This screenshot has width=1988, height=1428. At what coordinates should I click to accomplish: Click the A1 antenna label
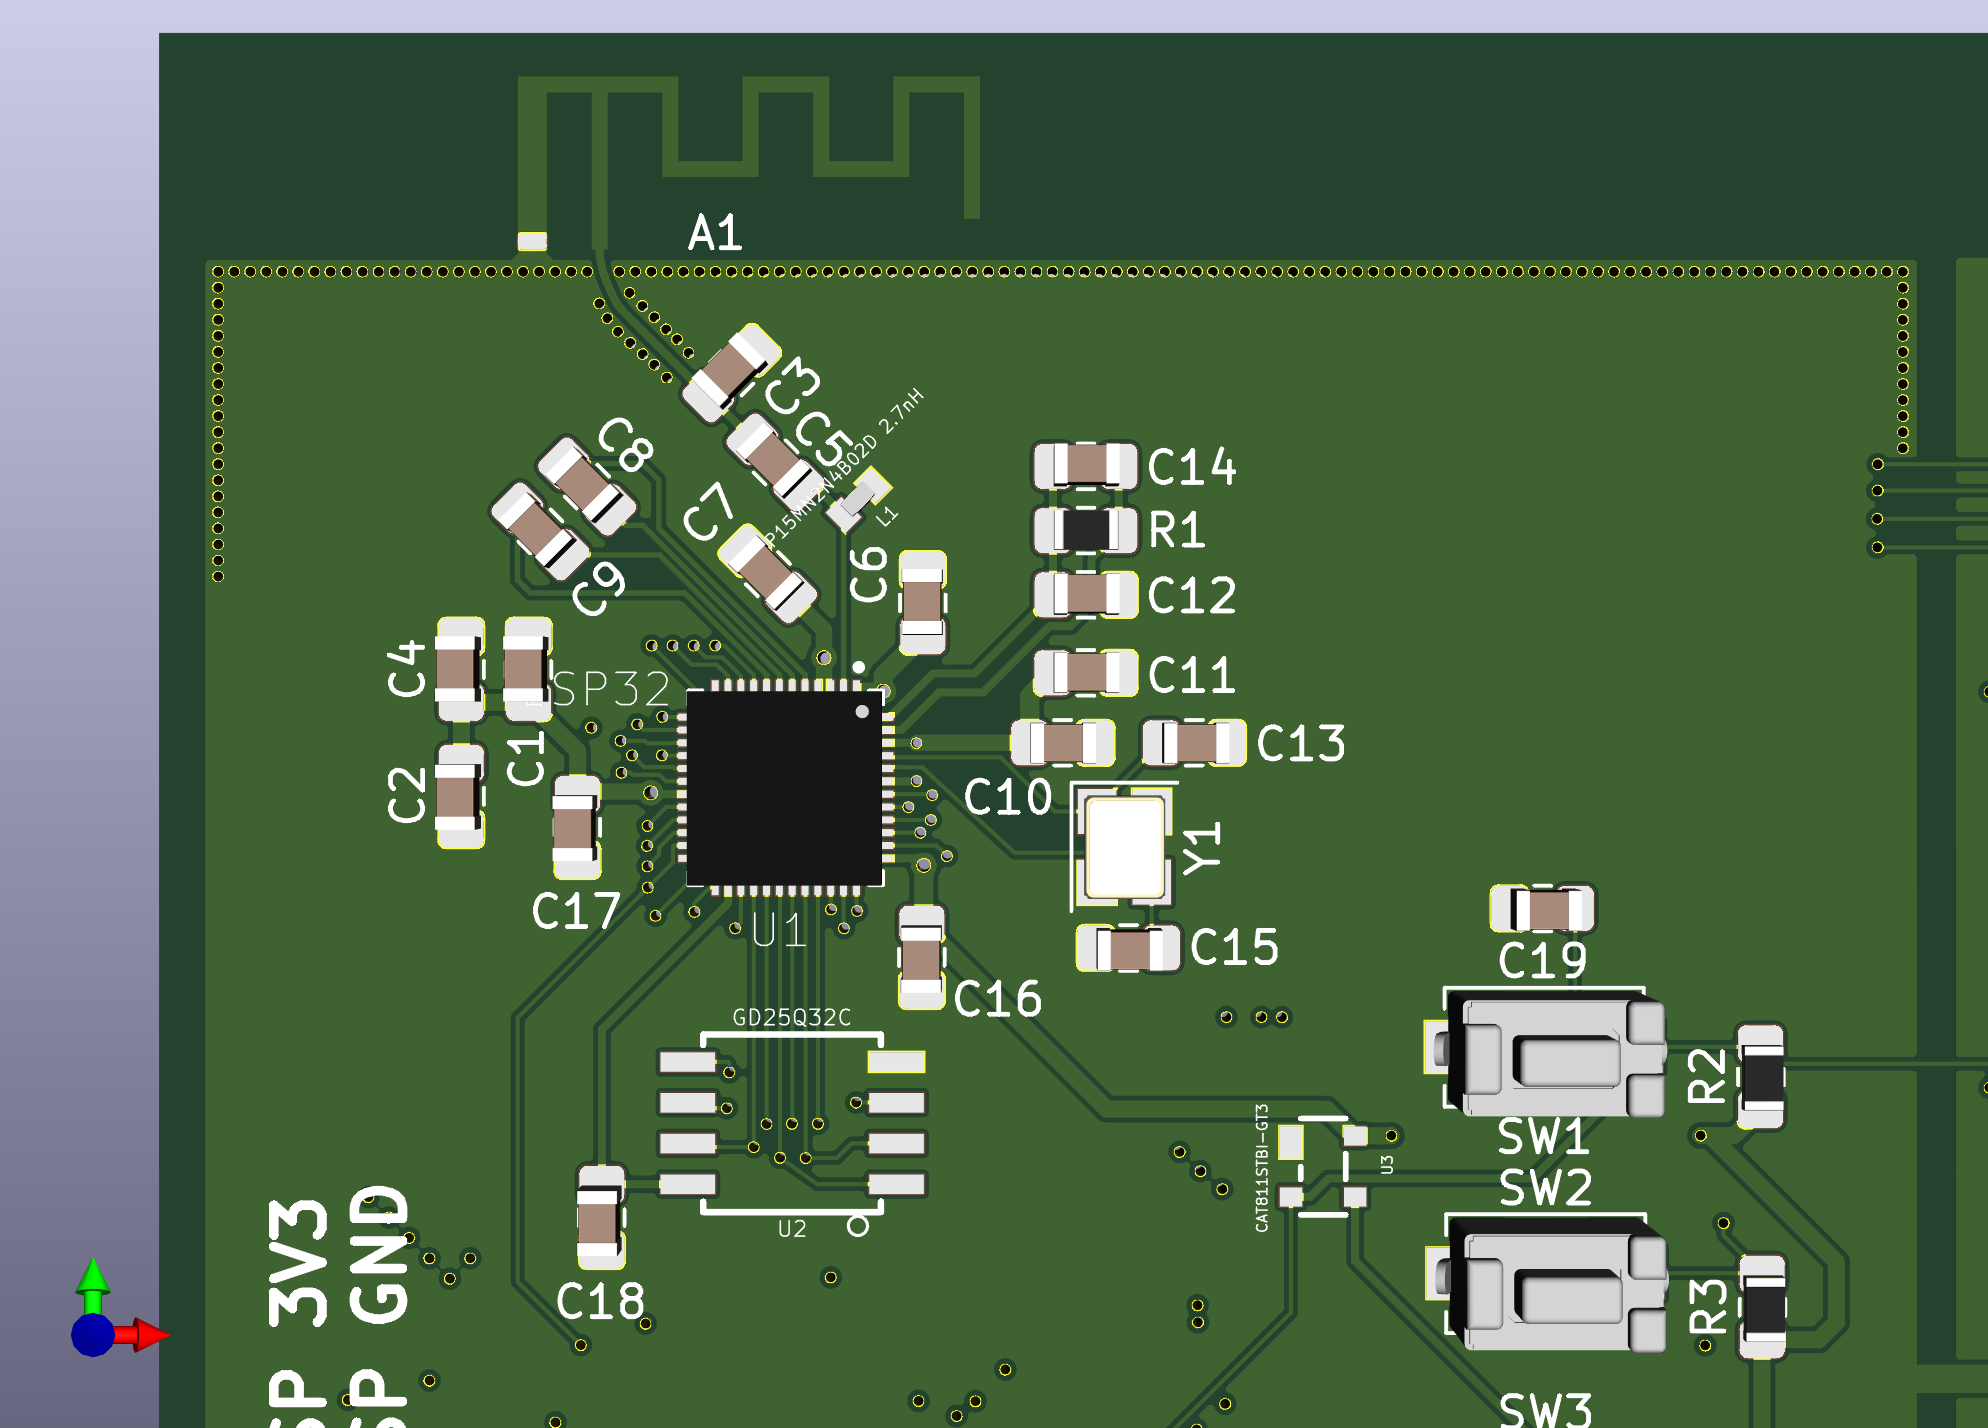715,233
